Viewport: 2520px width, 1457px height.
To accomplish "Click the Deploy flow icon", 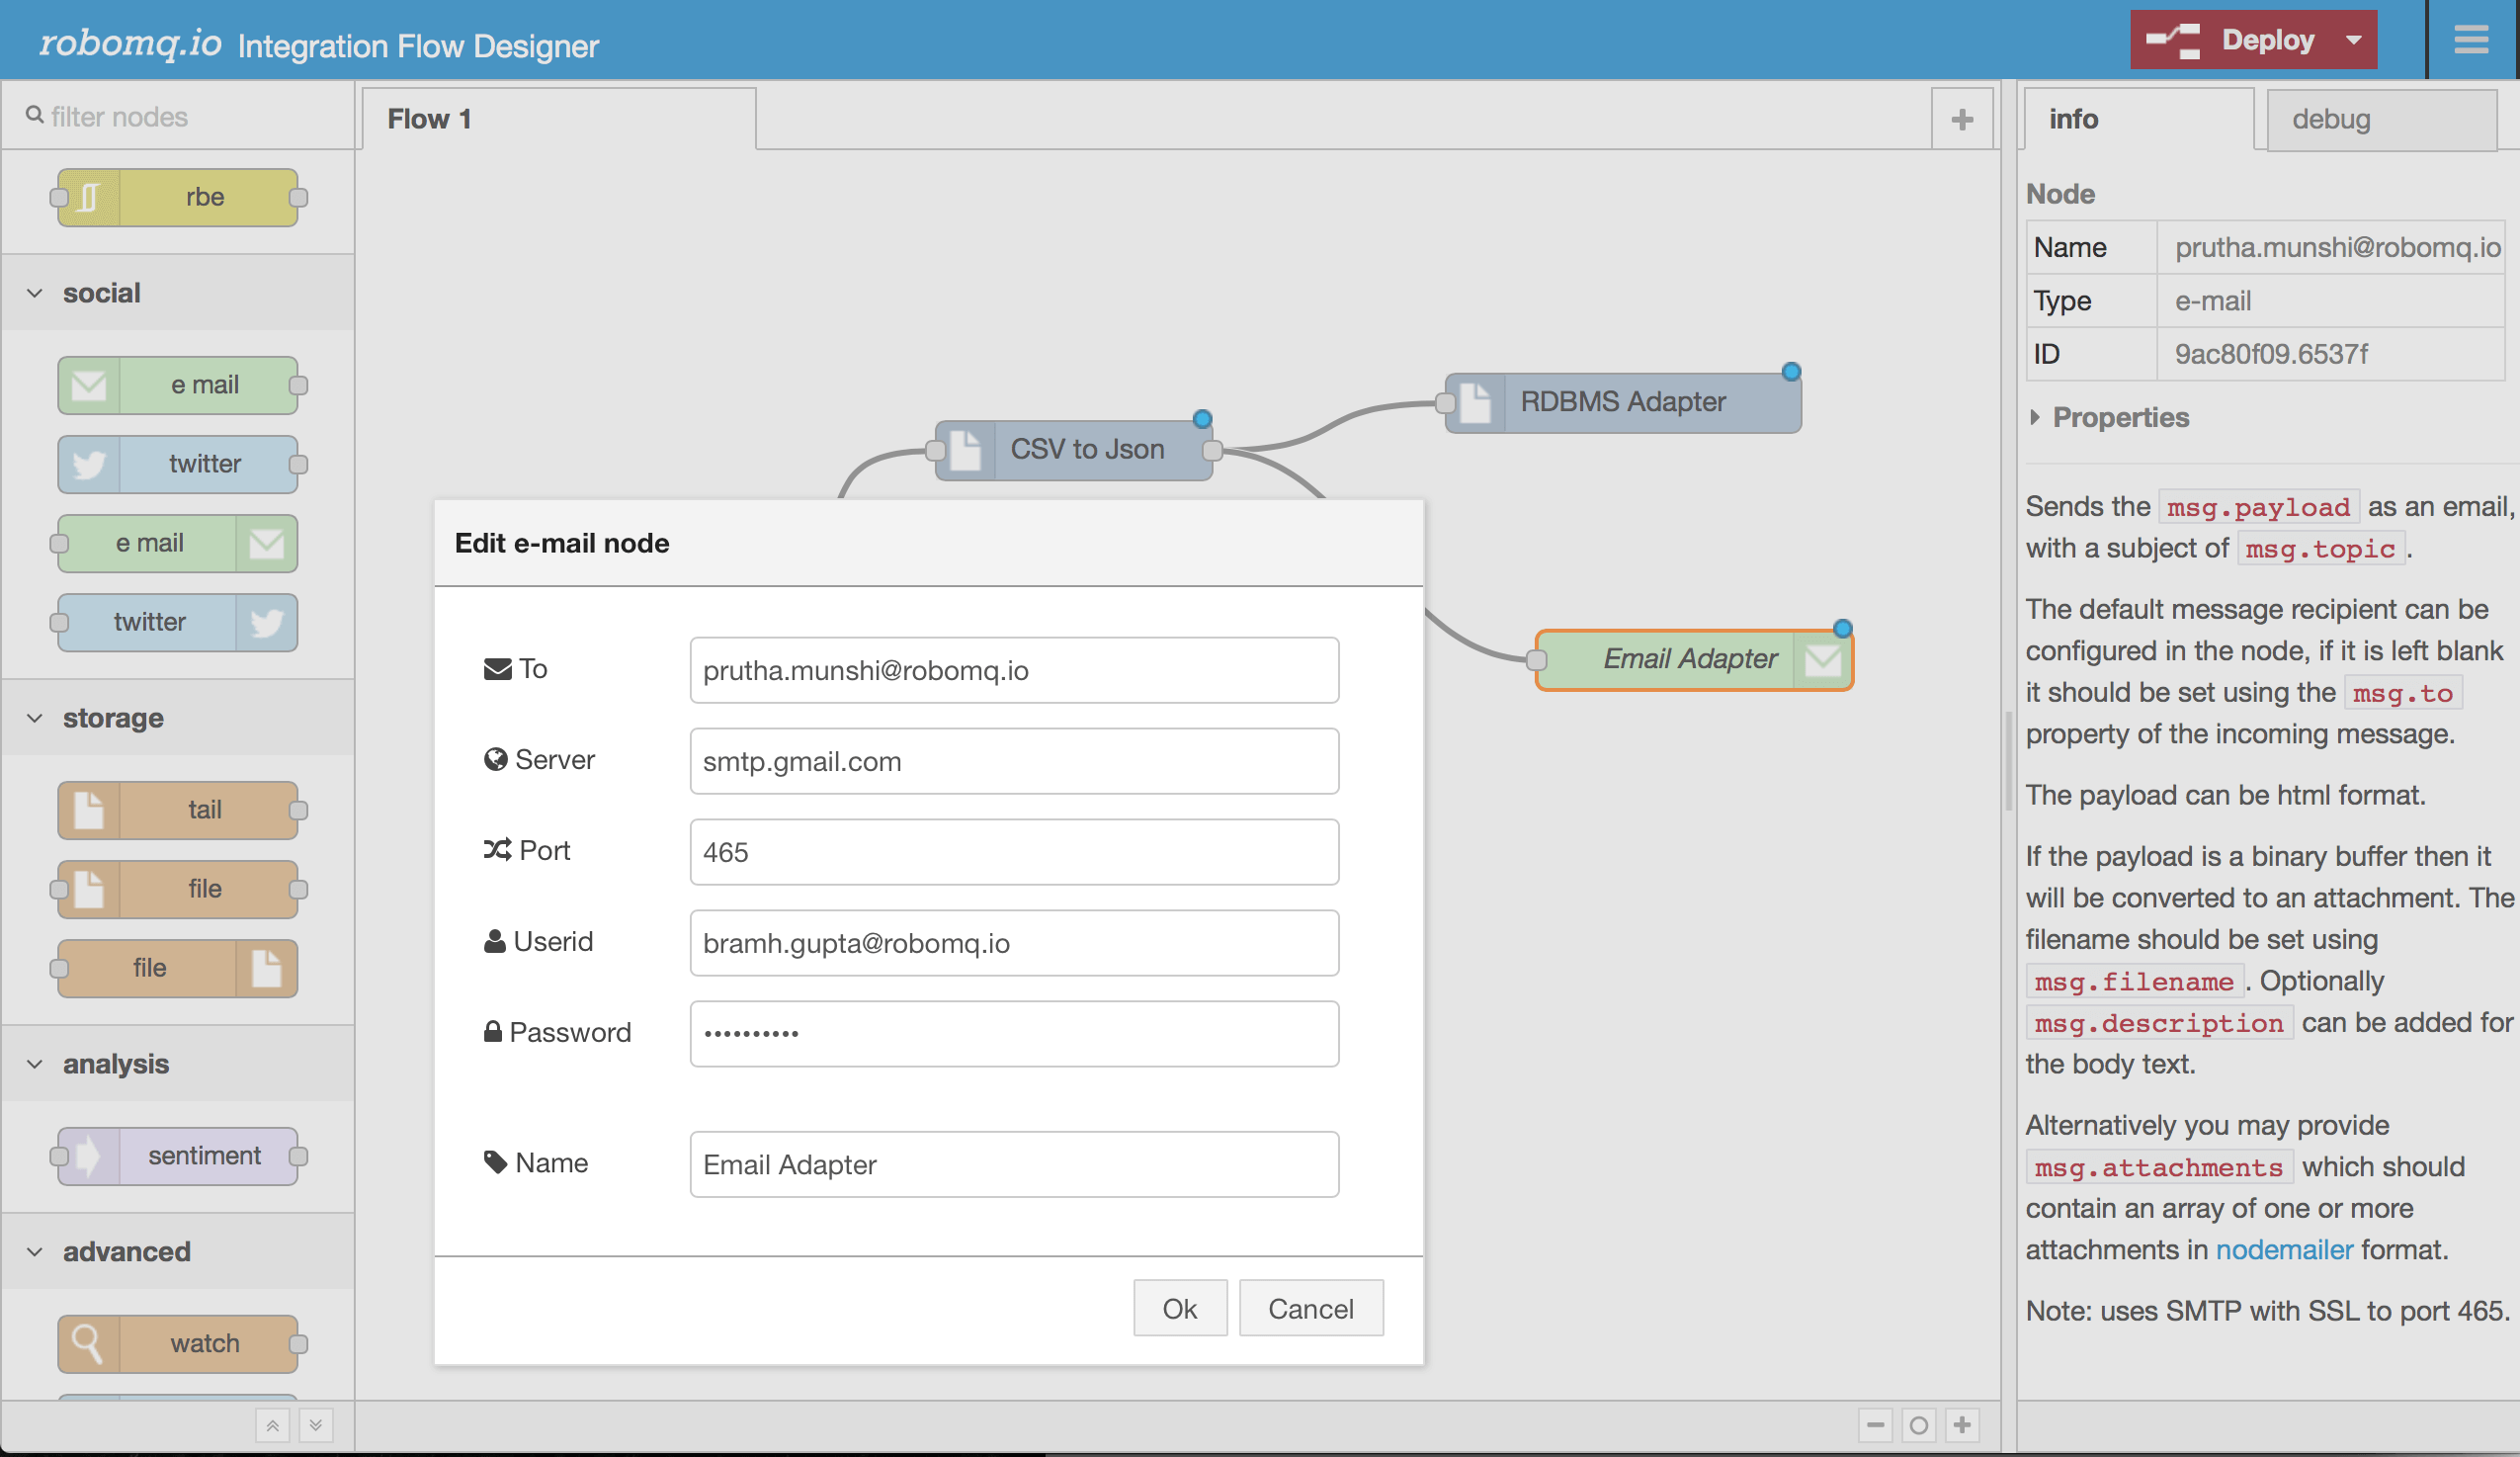I will pyautogui.click(x=2174, y=40).
